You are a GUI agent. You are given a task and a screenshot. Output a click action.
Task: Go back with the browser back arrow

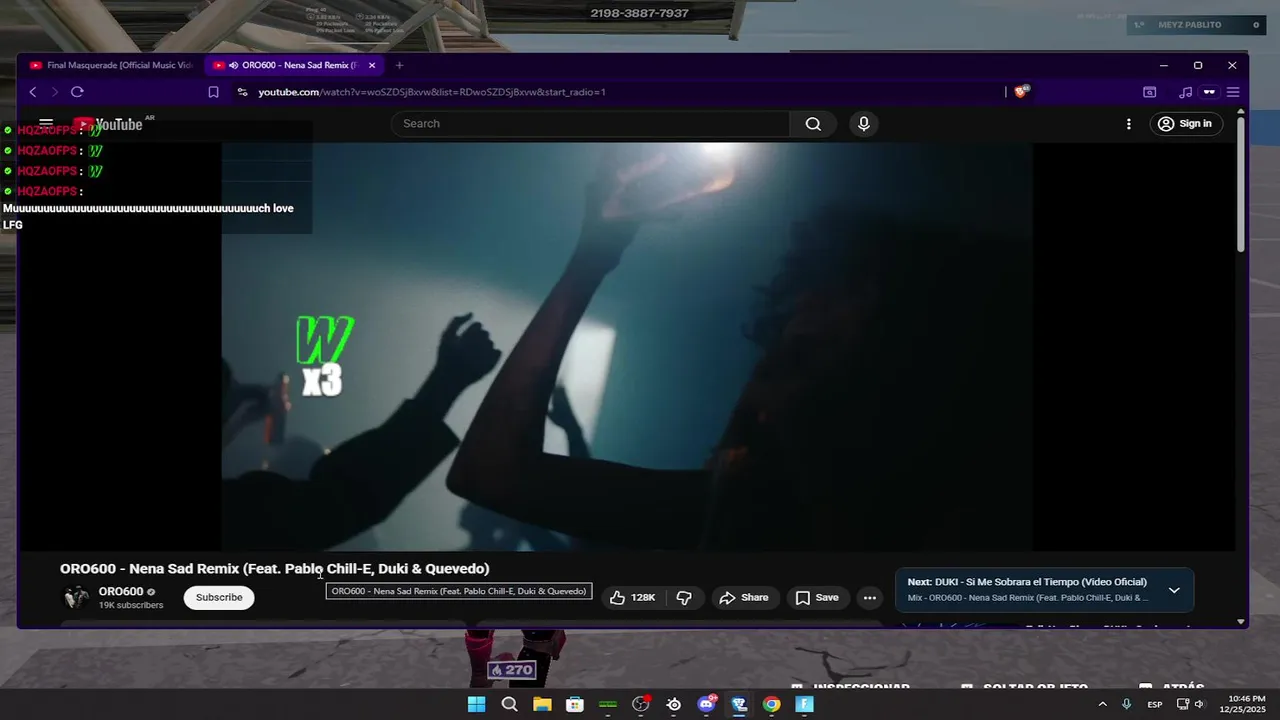(x=32, y=92)
